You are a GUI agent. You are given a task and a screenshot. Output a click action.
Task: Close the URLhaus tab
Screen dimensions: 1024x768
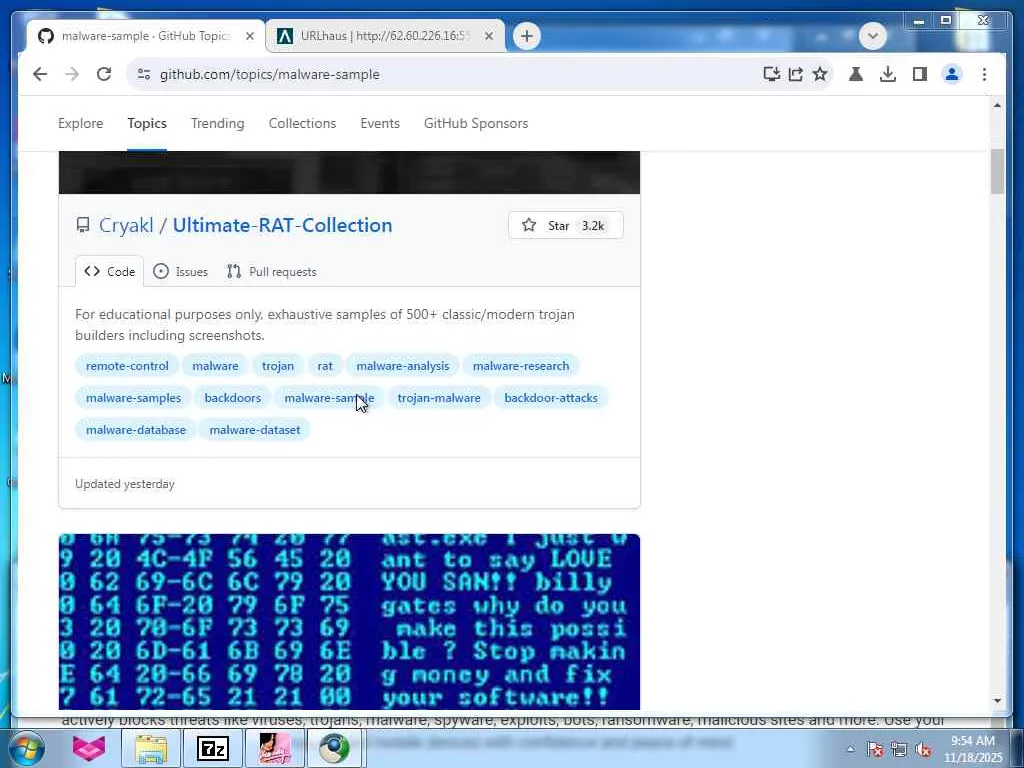tap(488, 36)
